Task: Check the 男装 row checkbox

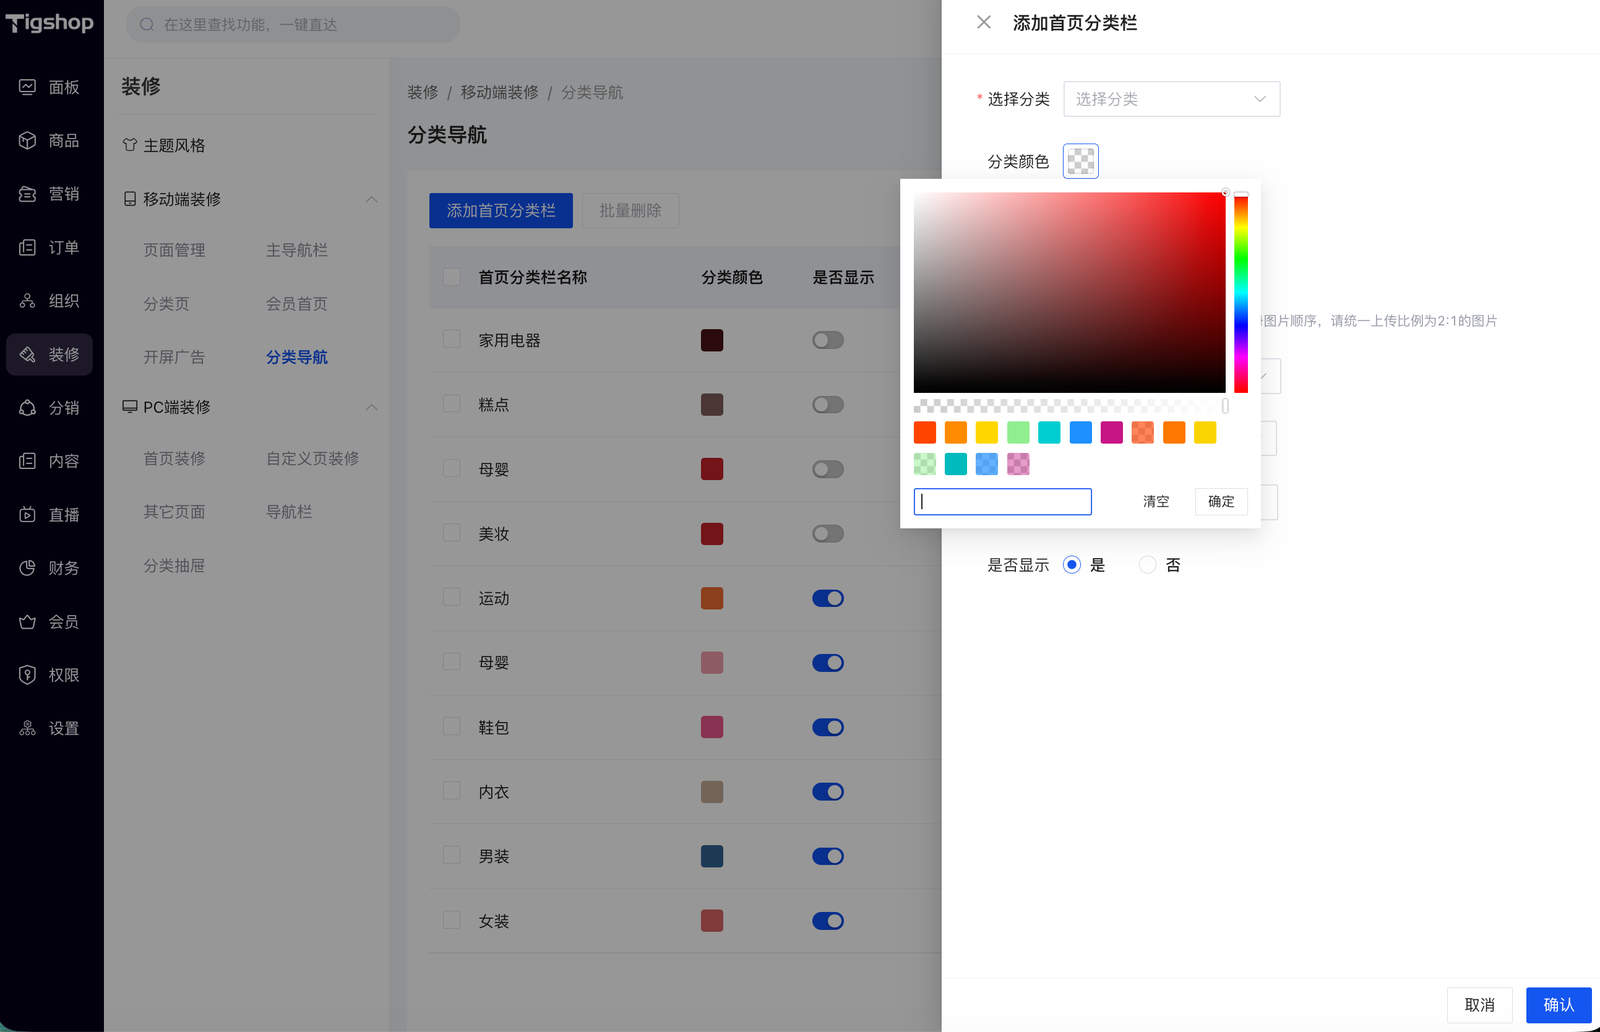Action: click(452, 855)
